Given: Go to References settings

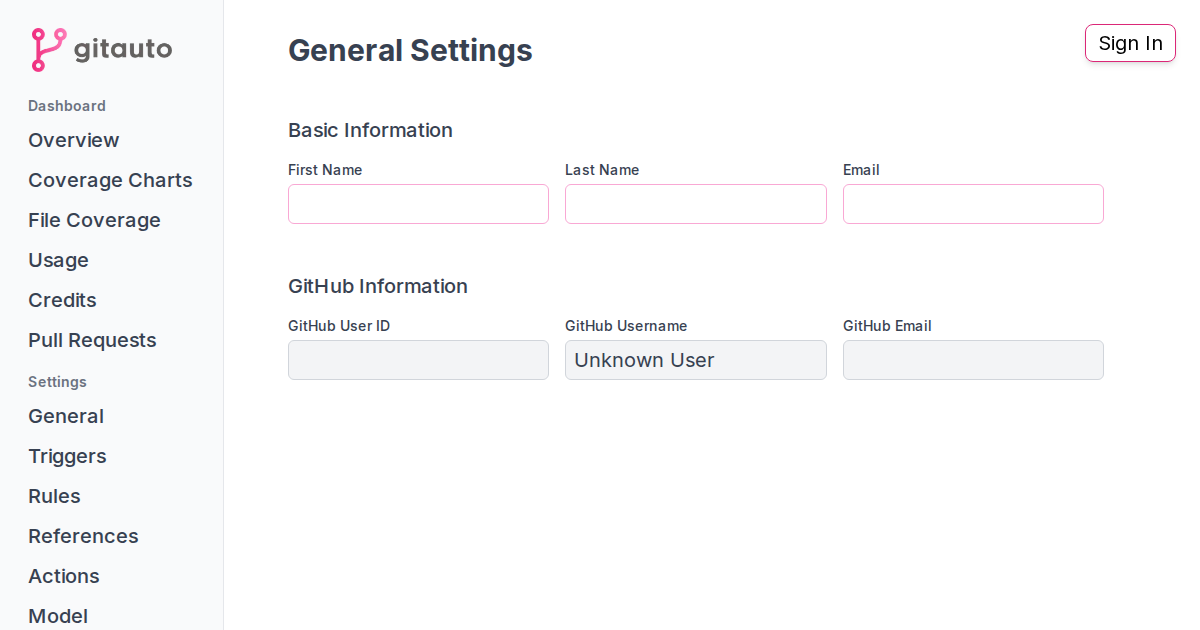Looking at the screenshot, I should click(x=83, y=536).
